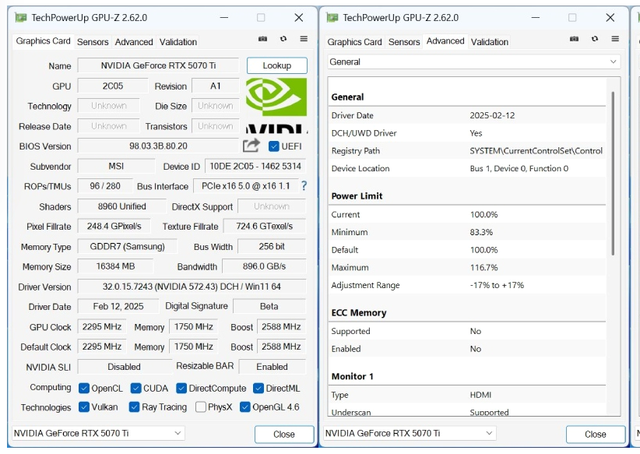Click NVIDIA SLI field Disabled
The height and width of the screenshot is (454, 640).
click(124, 367)
